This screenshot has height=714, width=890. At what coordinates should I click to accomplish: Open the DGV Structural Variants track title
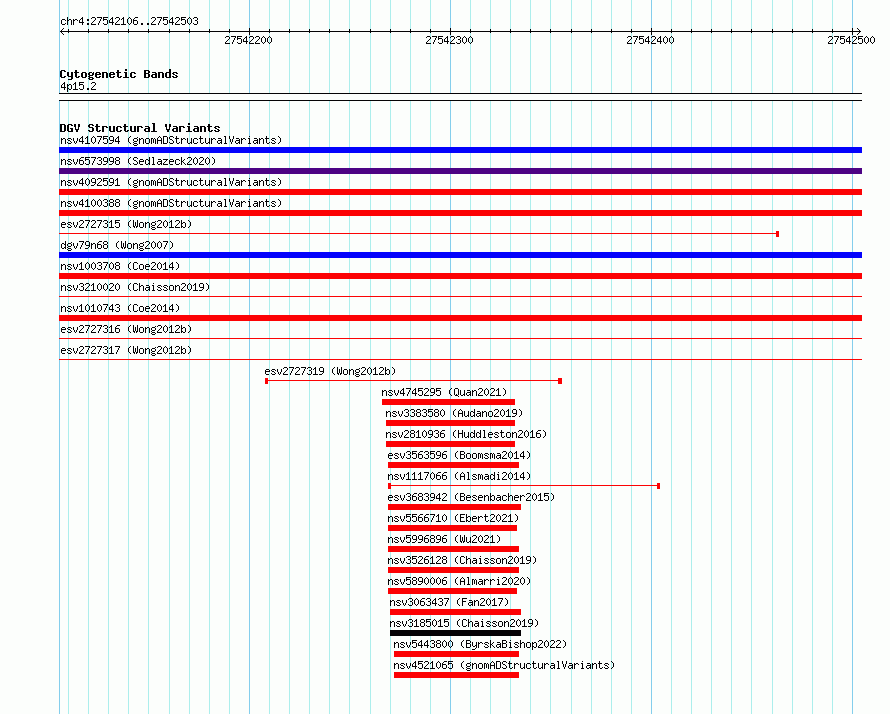tap(140, 128)
